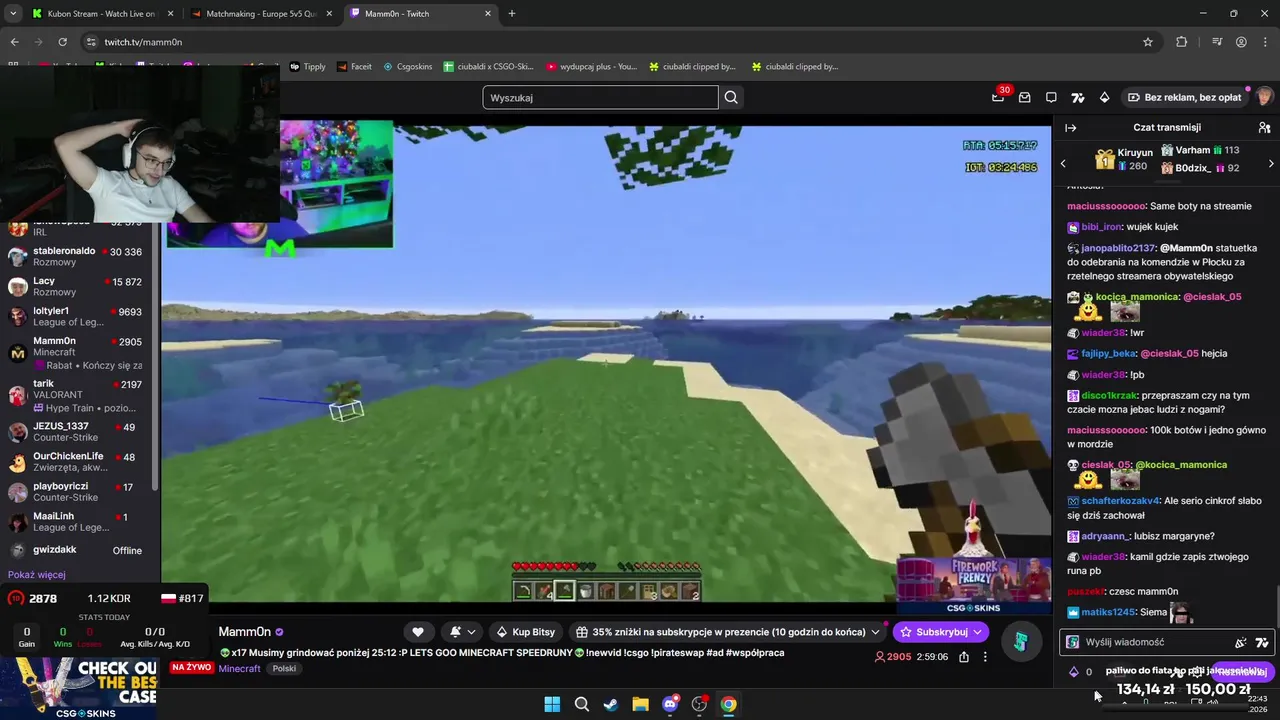Viewport: 1280px width, 720px height.
Task: Click the Firework Frenzy CSGO-Skins banner
Action: [x=973, y=584]
